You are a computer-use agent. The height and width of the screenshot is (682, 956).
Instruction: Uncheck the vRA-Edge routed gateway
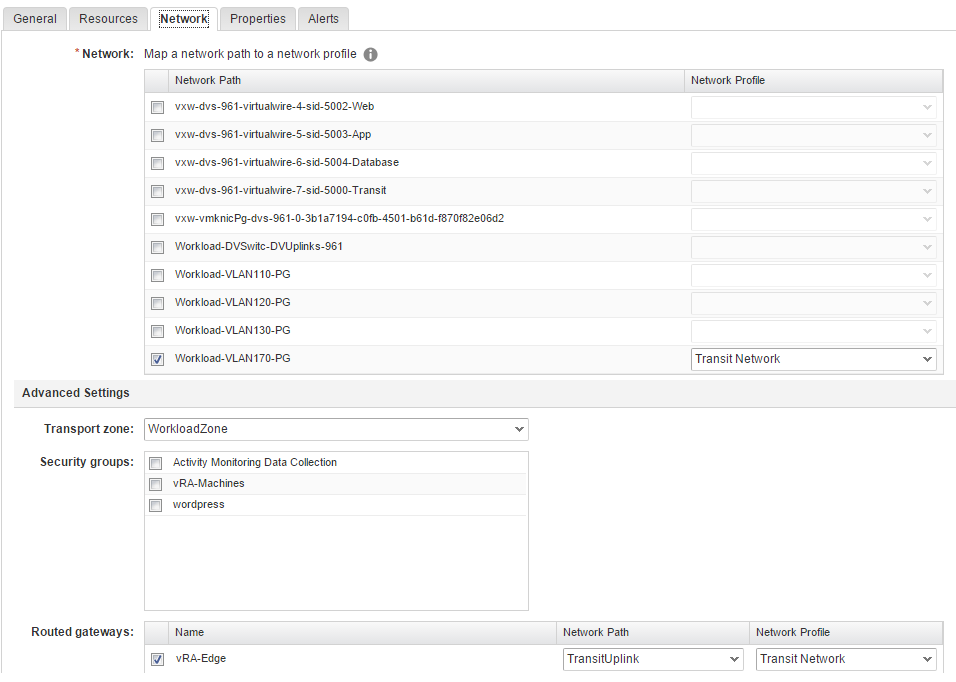pos(157,659)
